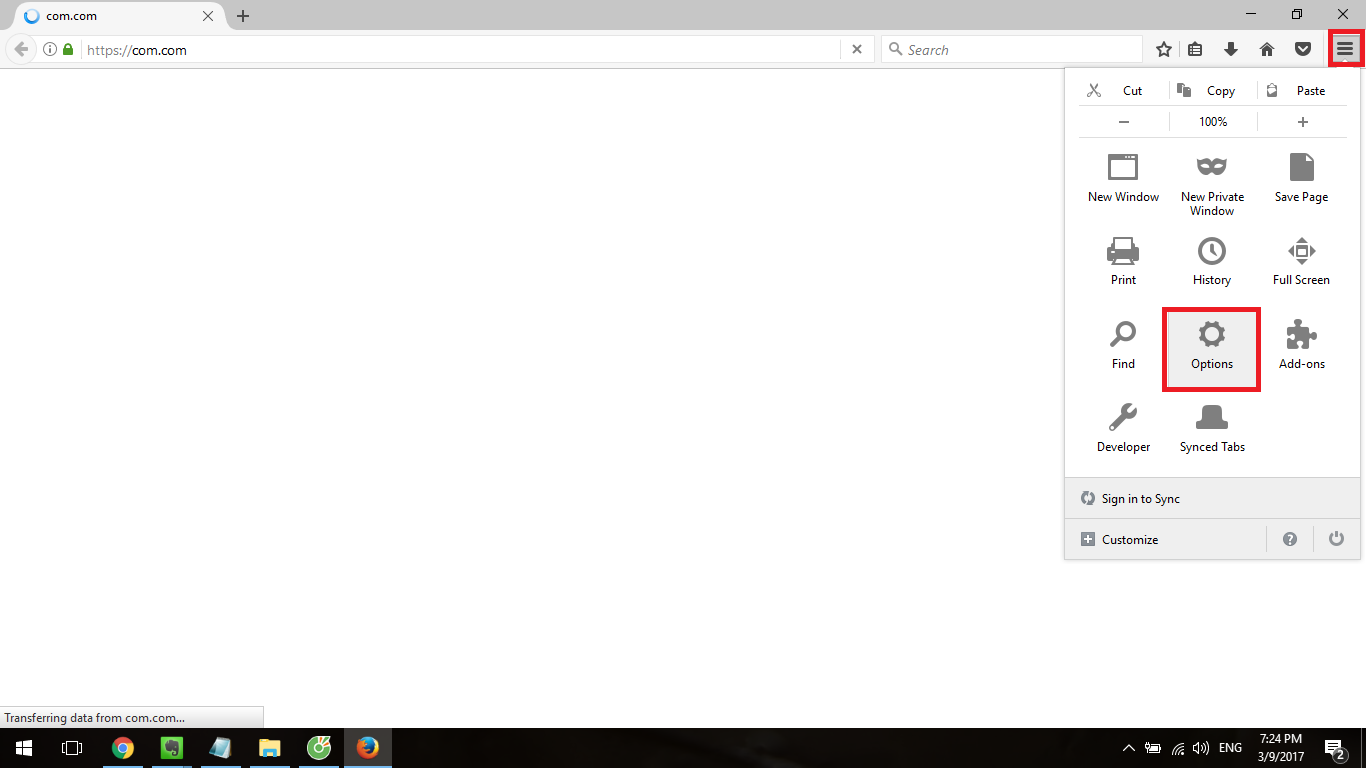Open the Downloads arrow button
Screen dimensions: 1366x768
[1231, 49]
